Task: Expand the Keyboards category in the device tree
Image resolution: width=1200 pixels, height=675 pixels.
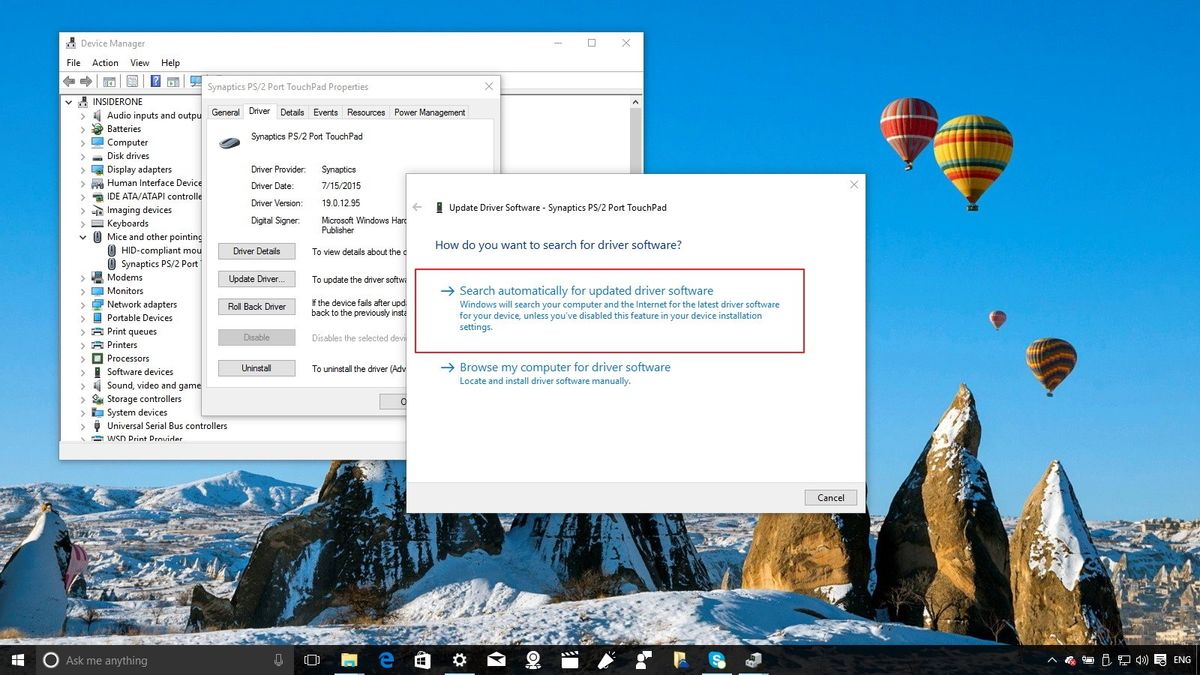Action: click(x=84, y=223)
